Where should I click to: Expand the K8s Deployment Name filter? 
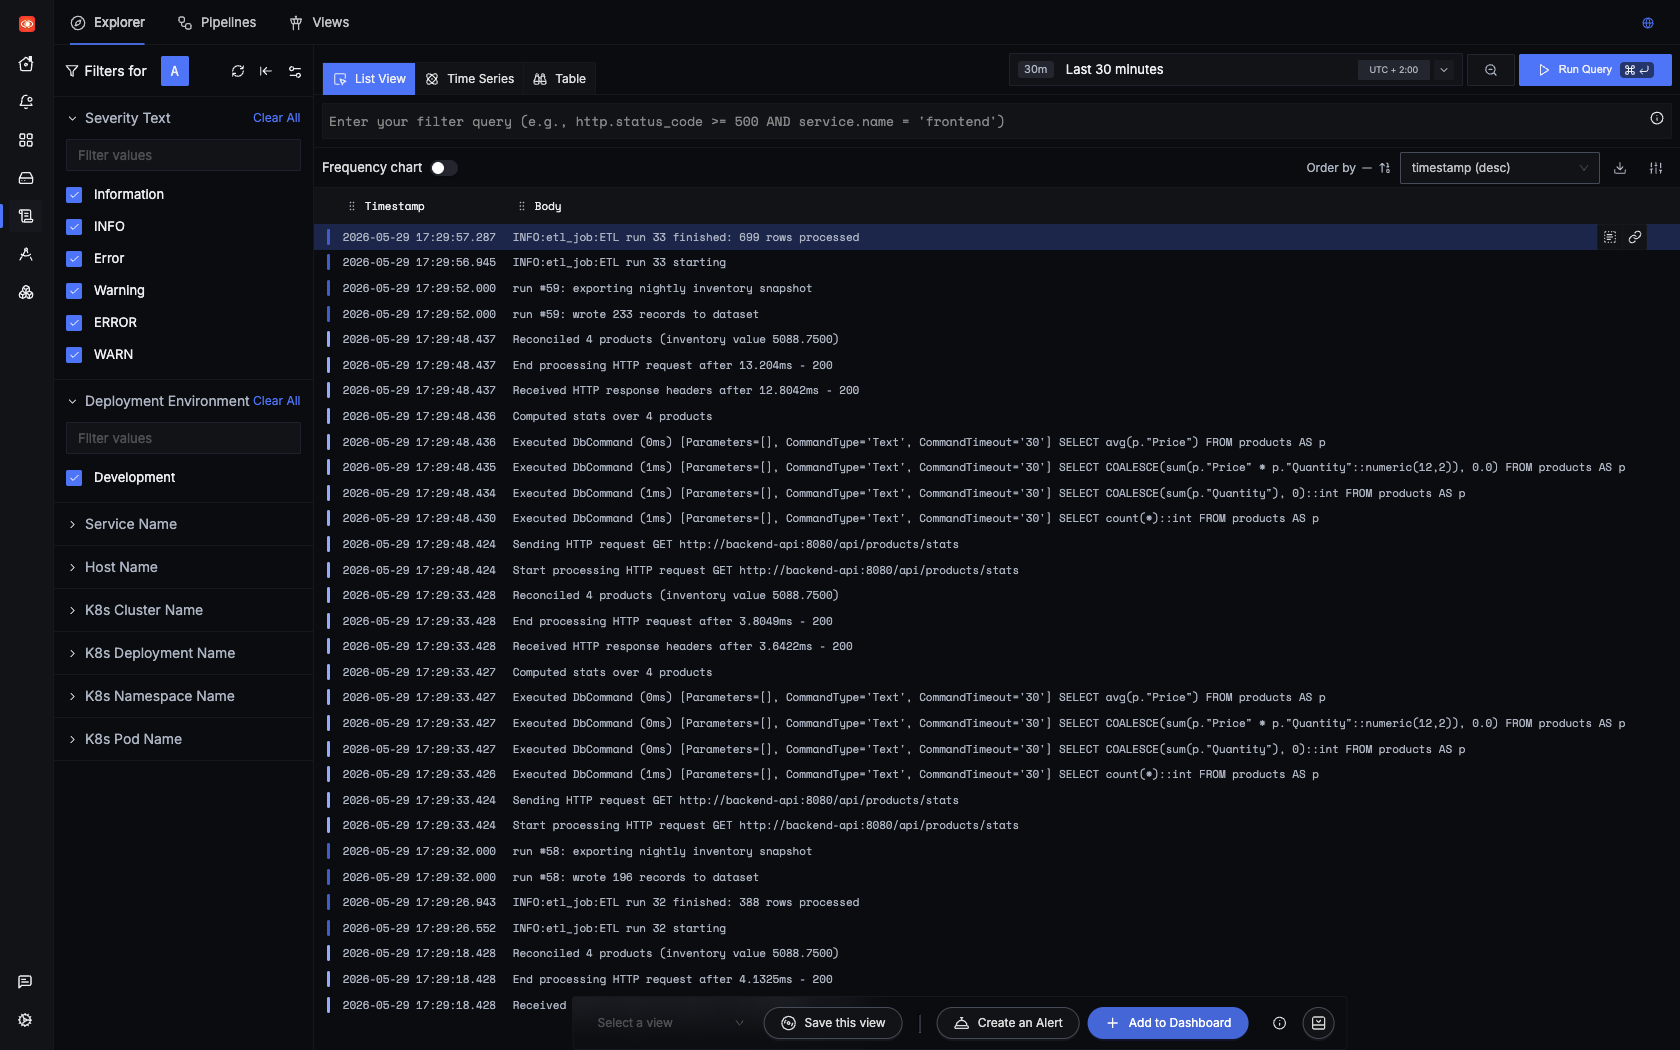pyautogui.click(x=183, y=653)
